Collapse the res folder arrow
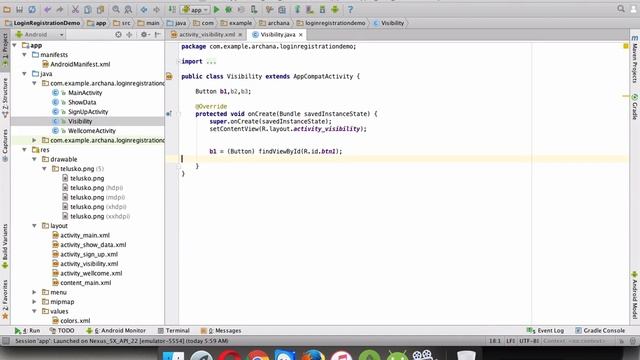The height and width of the screenshot is (360, 640). click(24, 150)
